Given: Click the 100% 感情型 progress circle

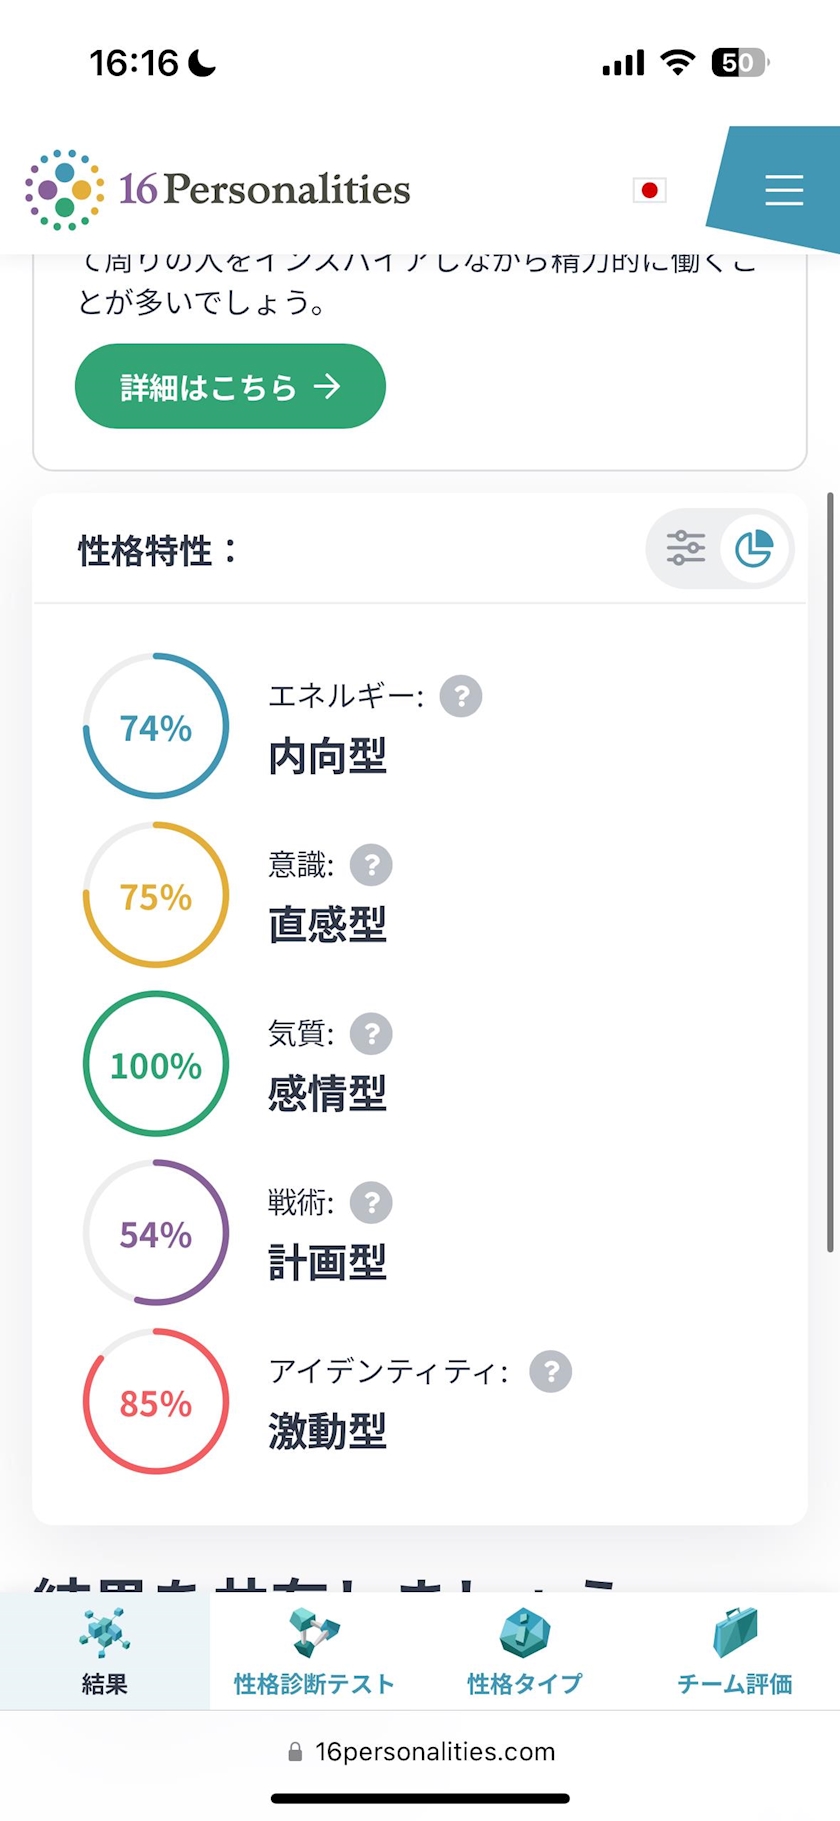Looking at the screenshot, I should [156, 1064].
